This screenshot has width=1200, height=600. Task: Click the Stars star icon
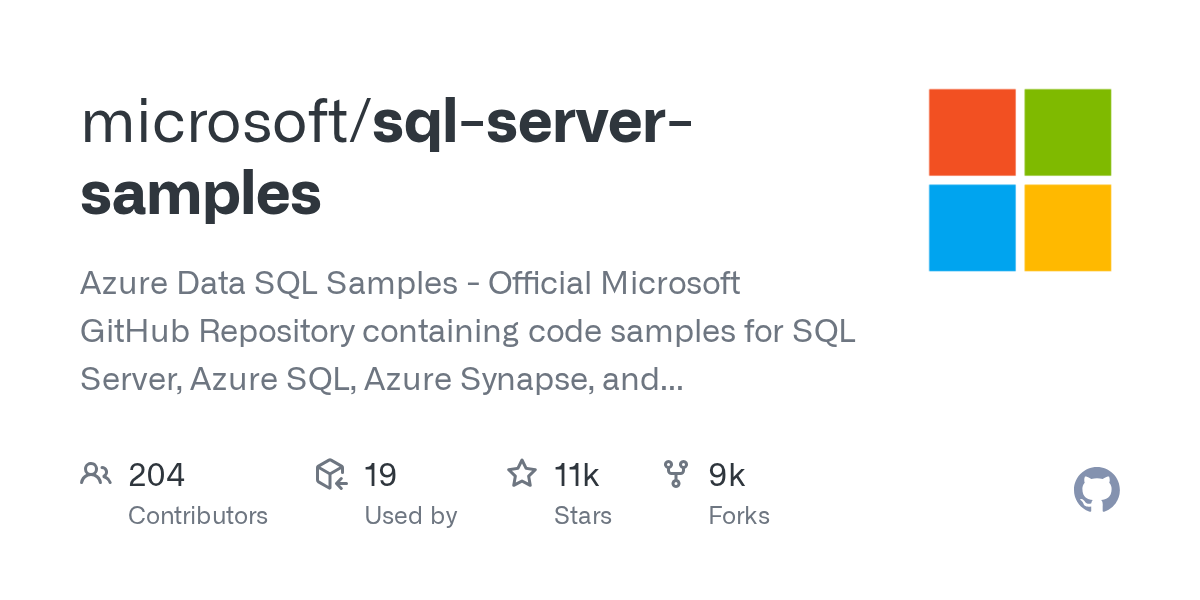click(522, 474)
